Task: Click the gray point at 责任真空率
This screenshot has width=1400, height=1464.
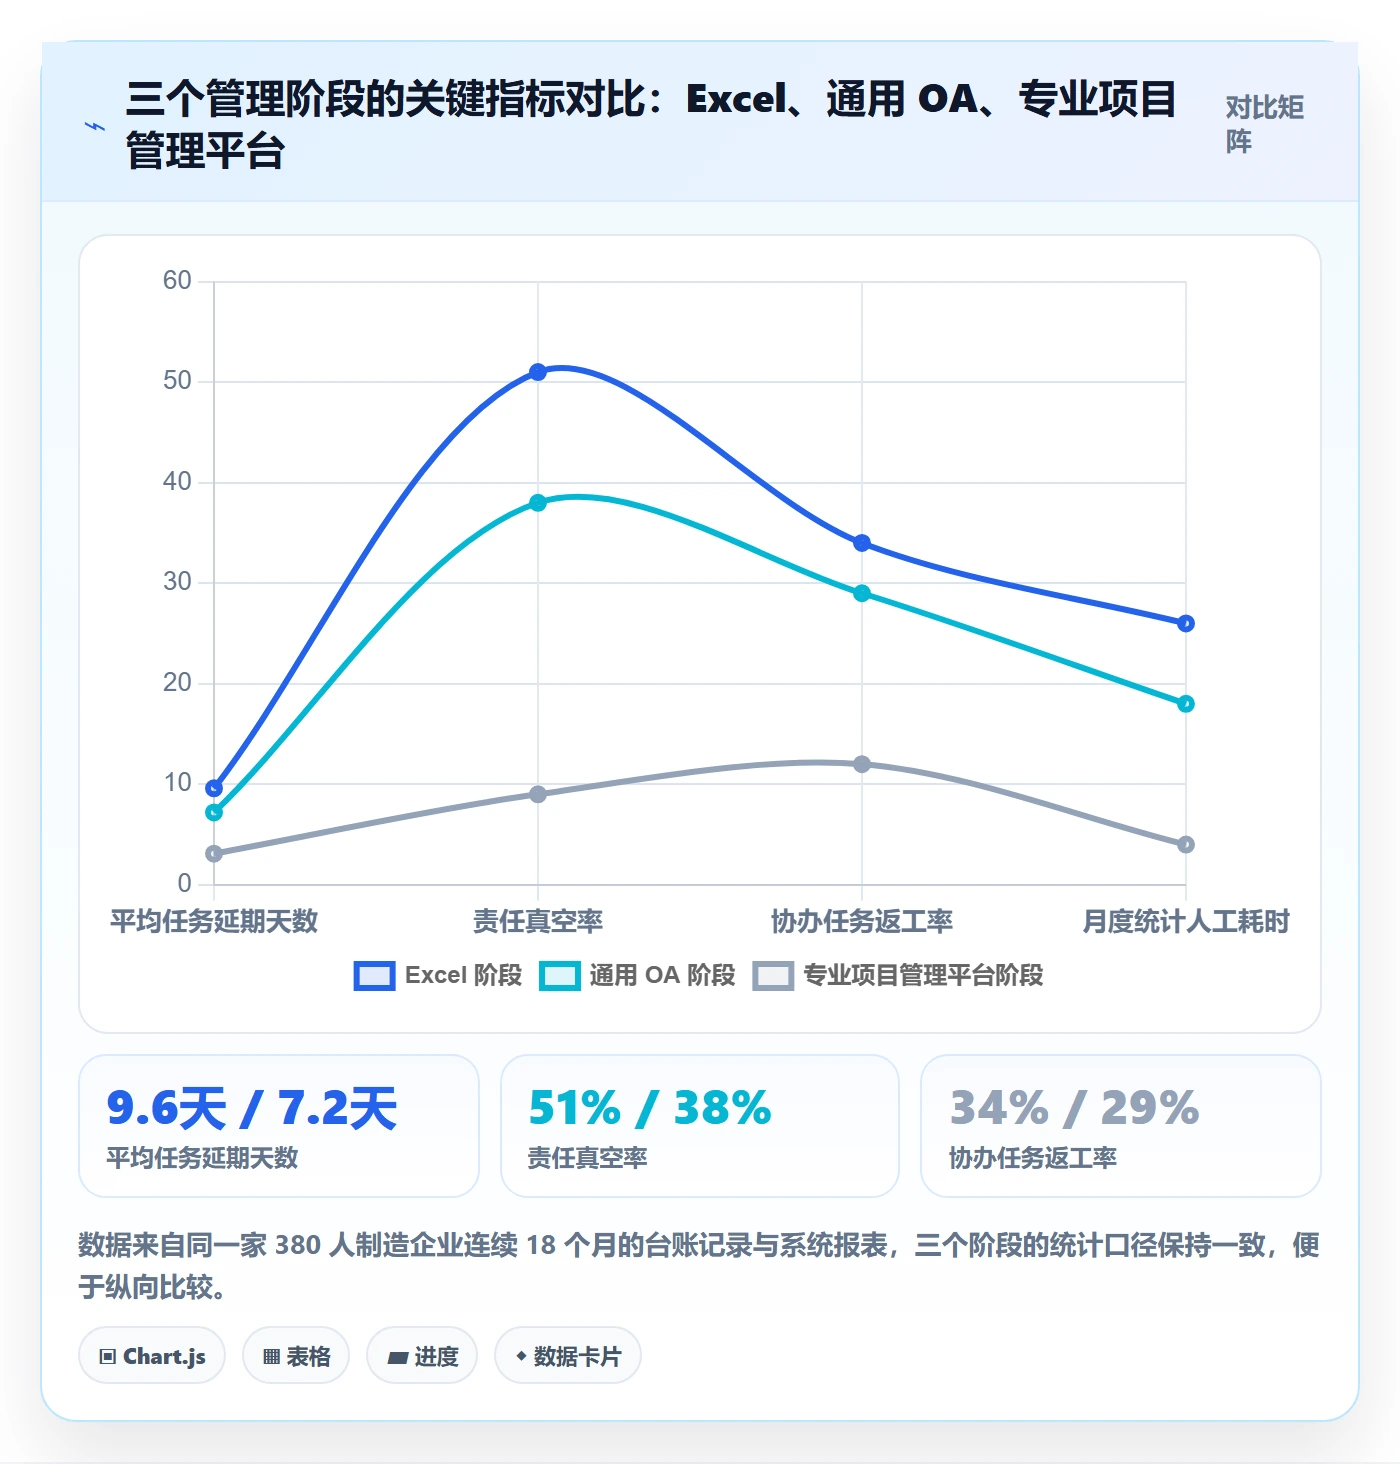Action: tap(538, 794)
